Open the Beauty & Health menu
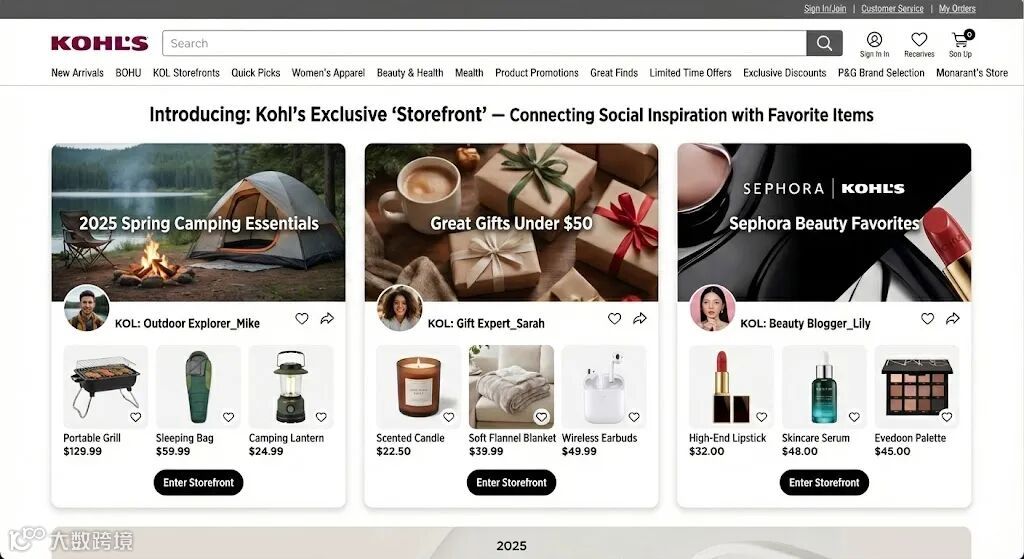The width and height of the screenshot is (1024, 559). 410,73
